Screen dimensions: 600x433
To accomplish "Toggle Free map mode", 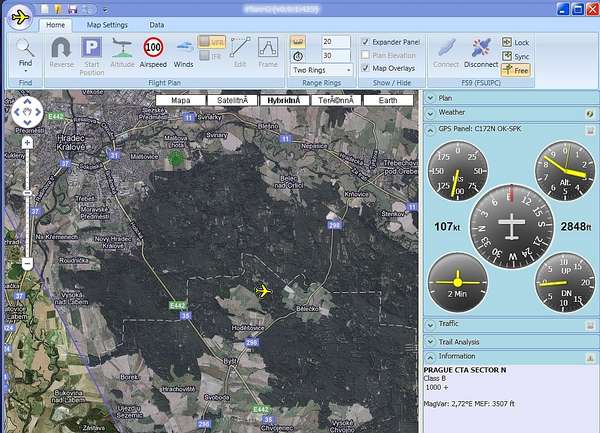I will (x=515, y=70).
